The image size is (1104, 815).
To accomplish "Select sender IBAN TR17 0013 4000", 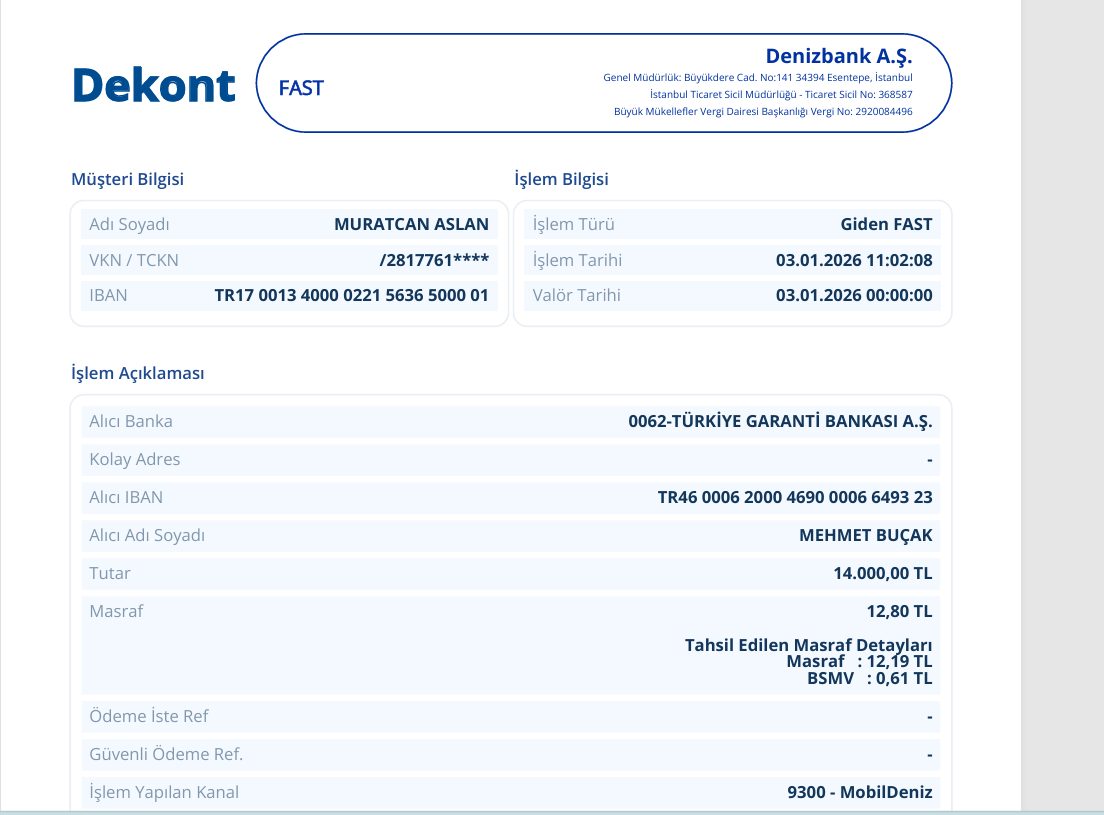I will click(351, 296).
